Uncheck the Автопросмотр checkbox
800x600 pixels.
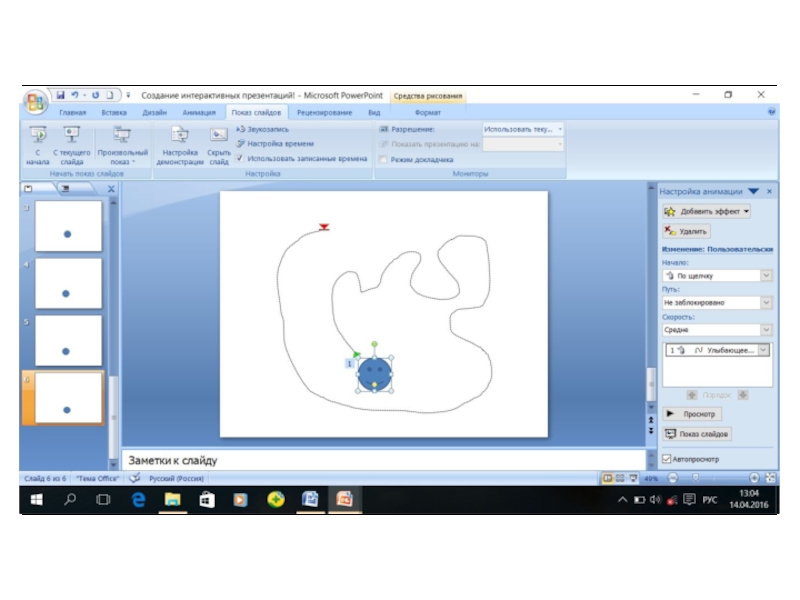click(x=667, y=459)
